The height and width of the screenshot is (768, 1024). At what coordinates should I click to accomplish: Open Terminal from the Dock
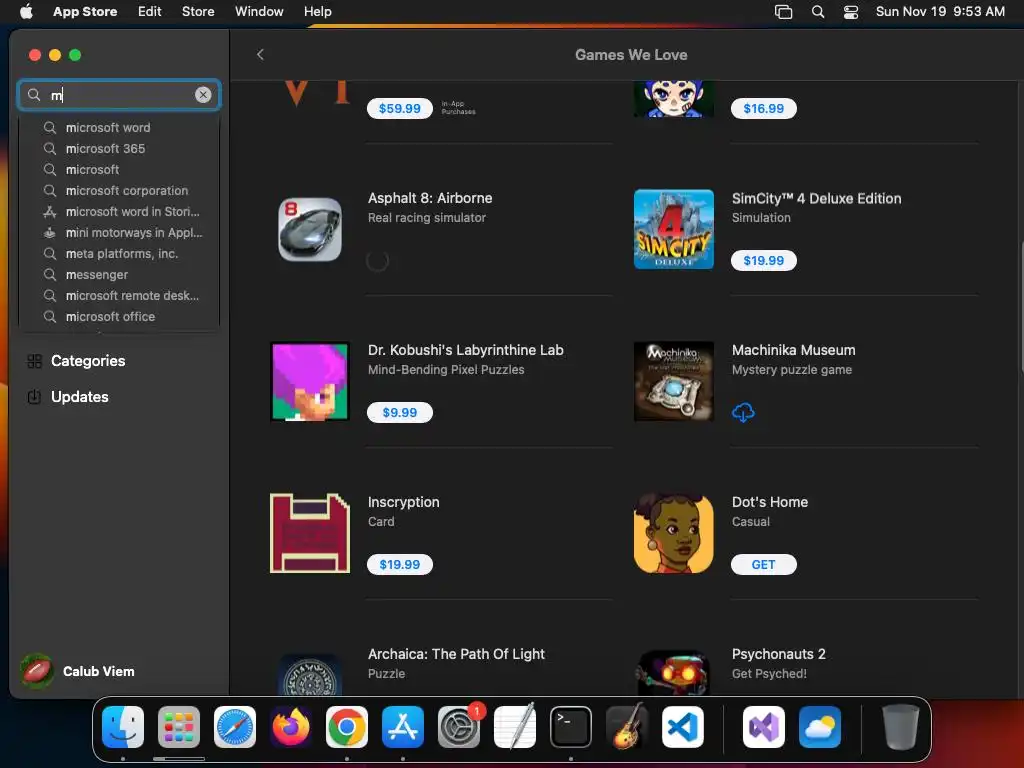571,727
